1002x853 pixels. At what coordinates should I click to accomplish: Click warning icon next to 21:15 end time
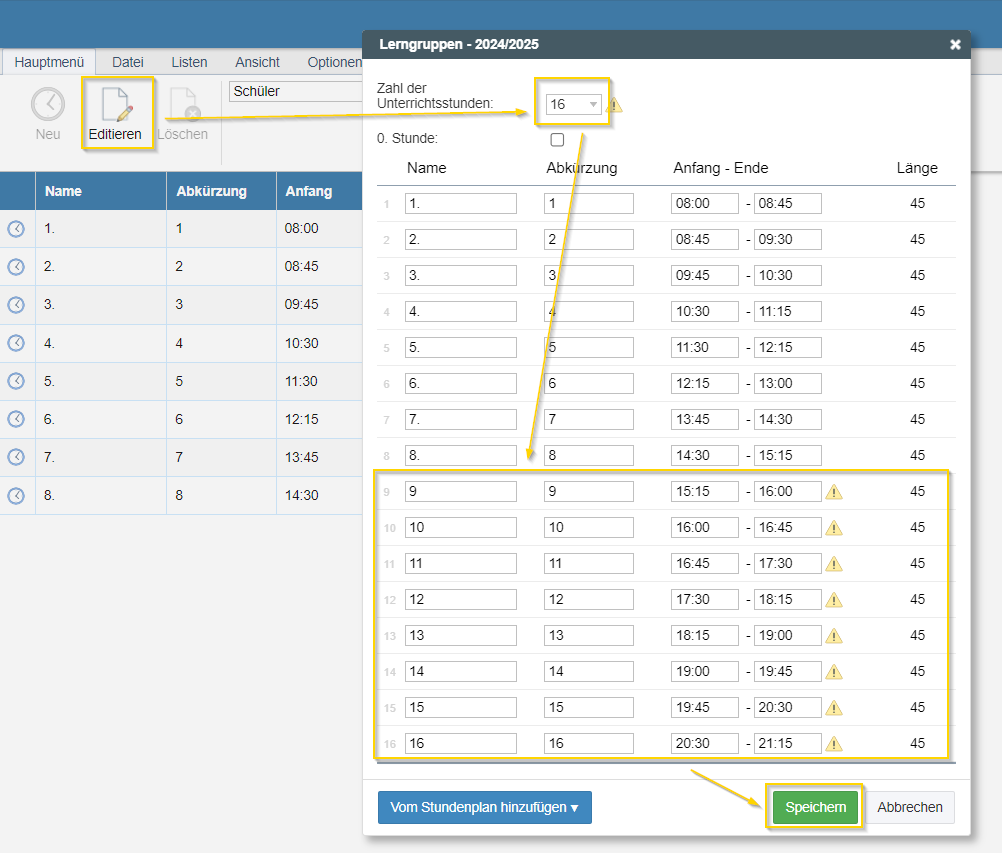(834, 744)
